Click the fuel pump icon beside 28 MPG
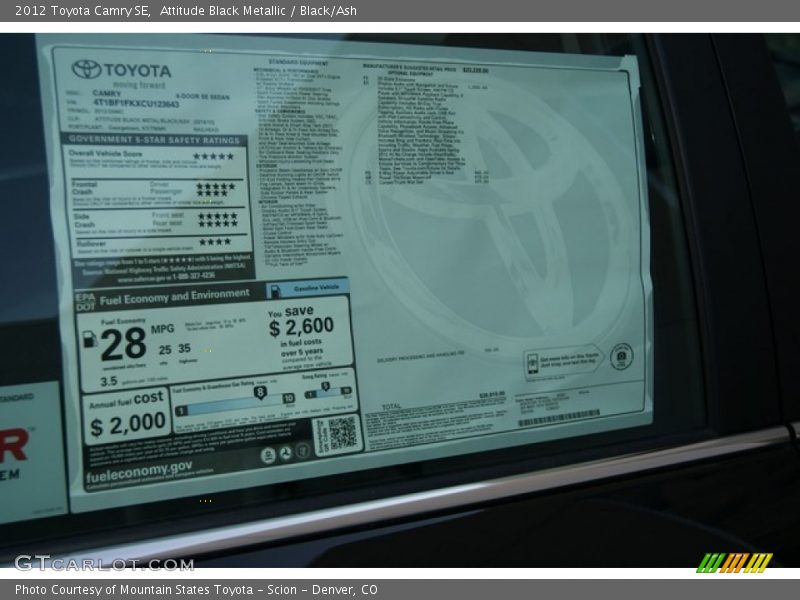Screen dimensions: 800x600 pos(90,339)
